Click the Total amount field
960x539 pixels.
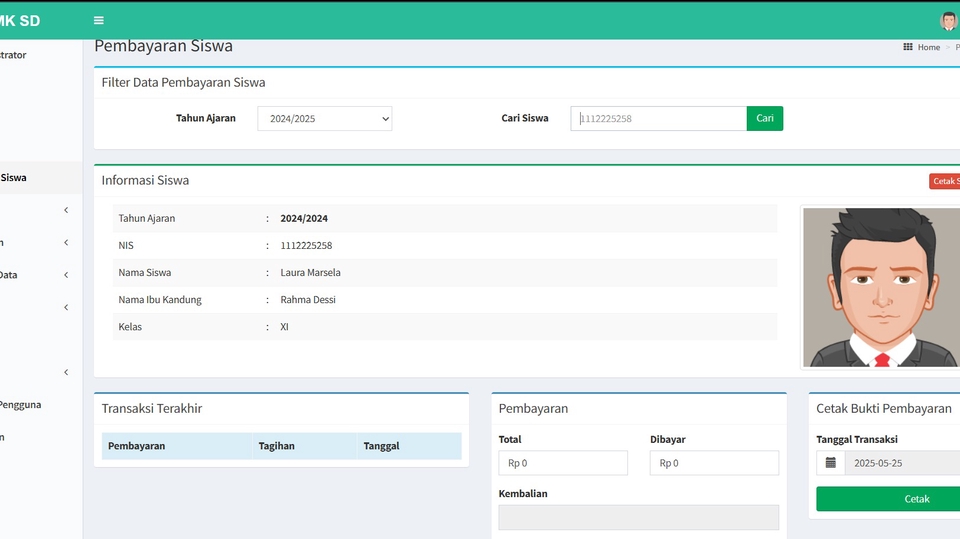coord(563,463)
